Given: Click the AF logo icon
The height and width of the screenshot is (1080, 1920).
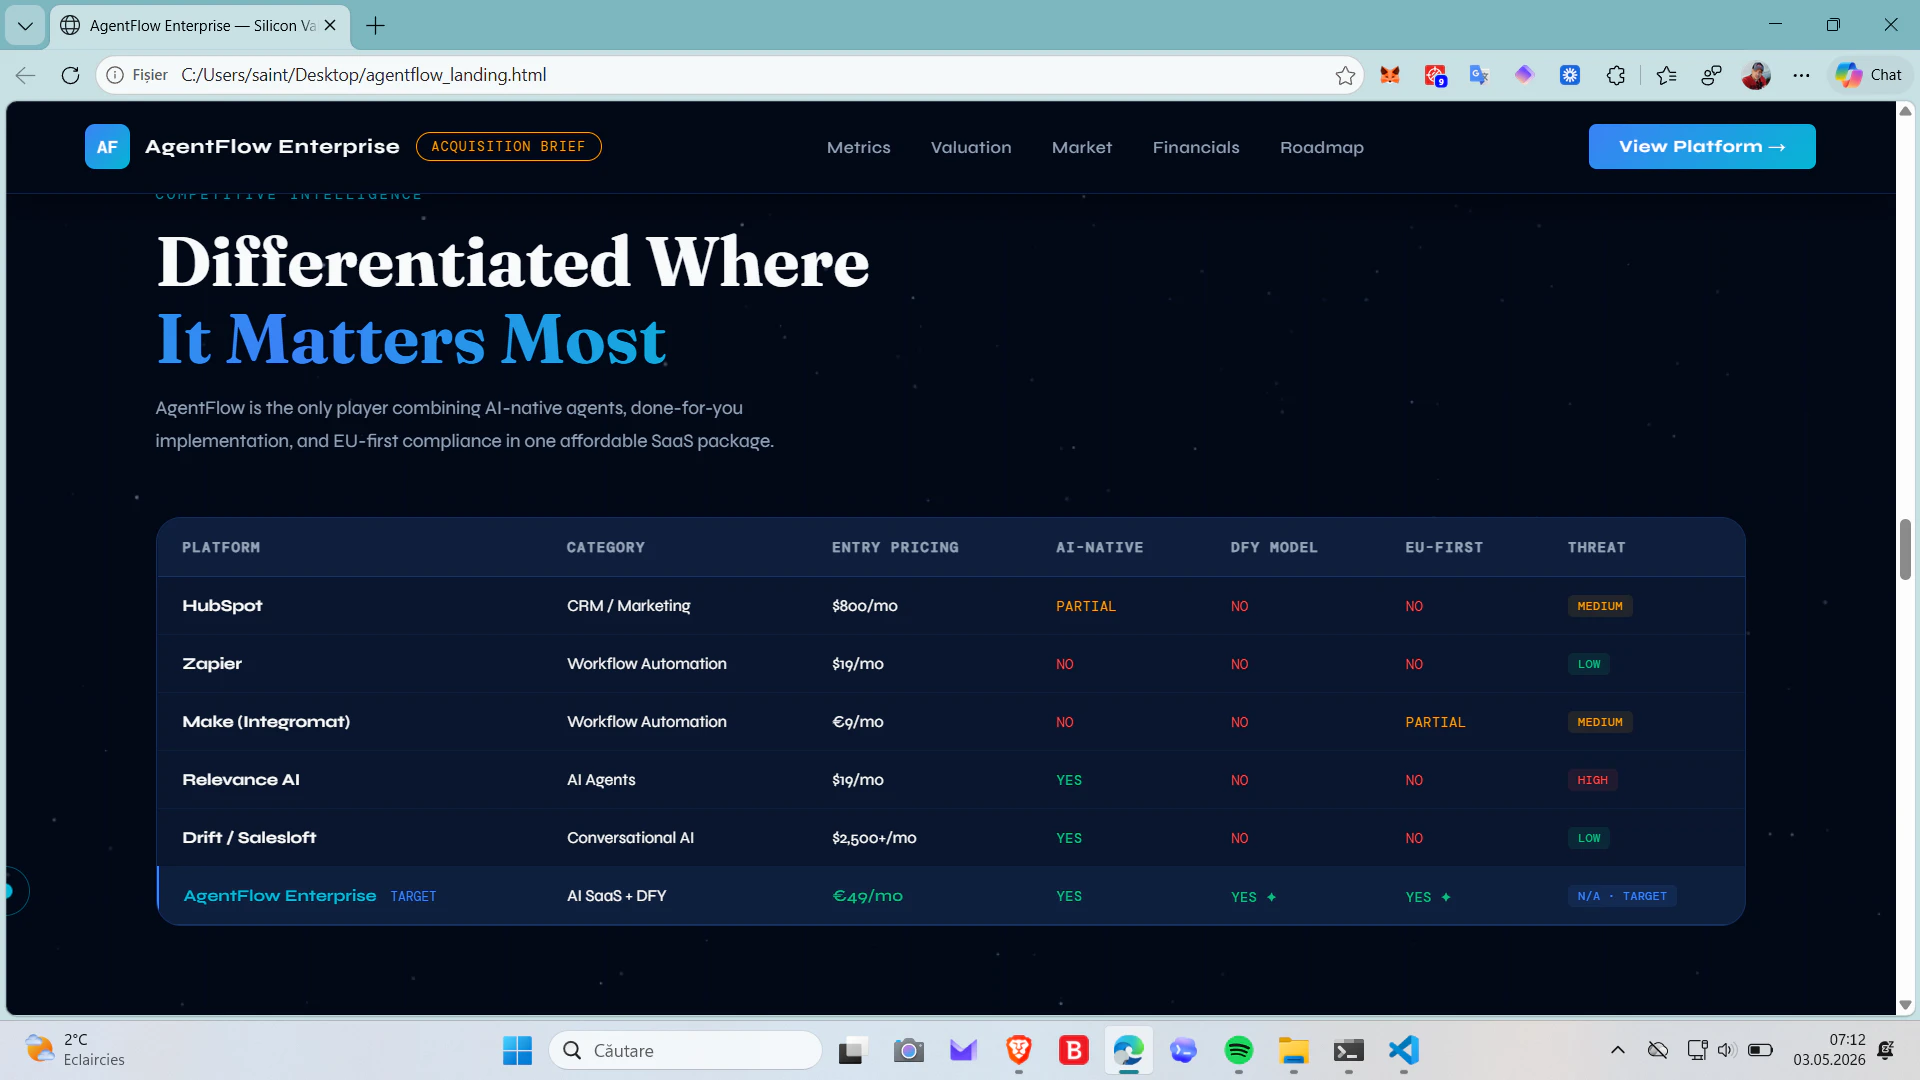Looking at the screenshot, I should pos(107,147).
